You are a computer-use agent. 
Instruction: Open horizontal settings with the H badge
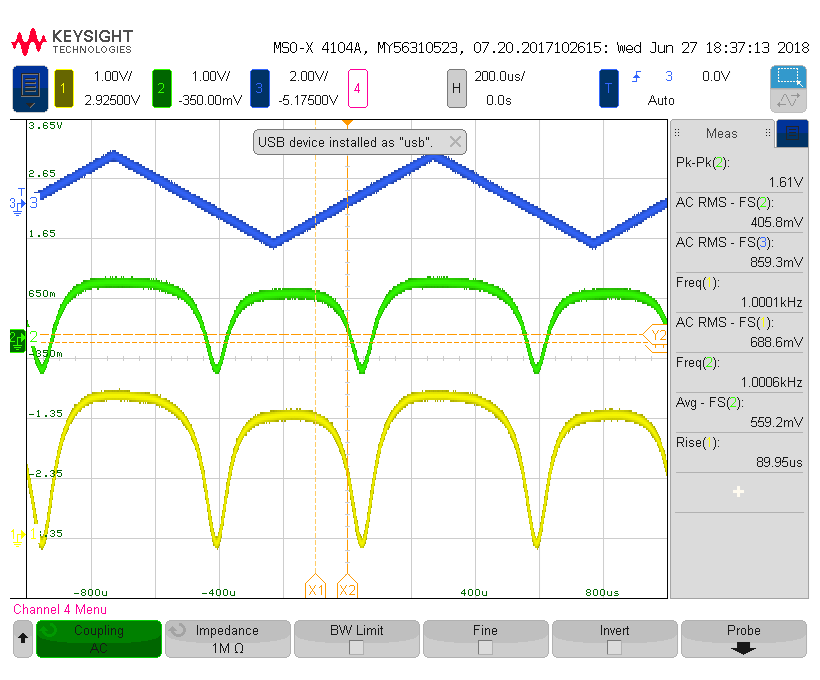click(456, 88)
